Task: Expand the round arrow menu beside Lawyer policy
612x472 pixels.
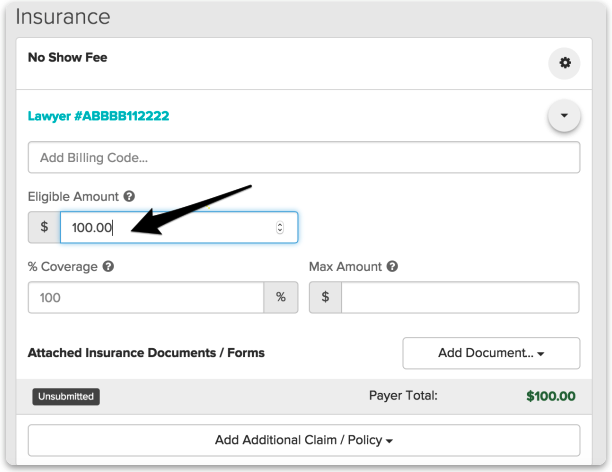Action: [x=564, y=117]
